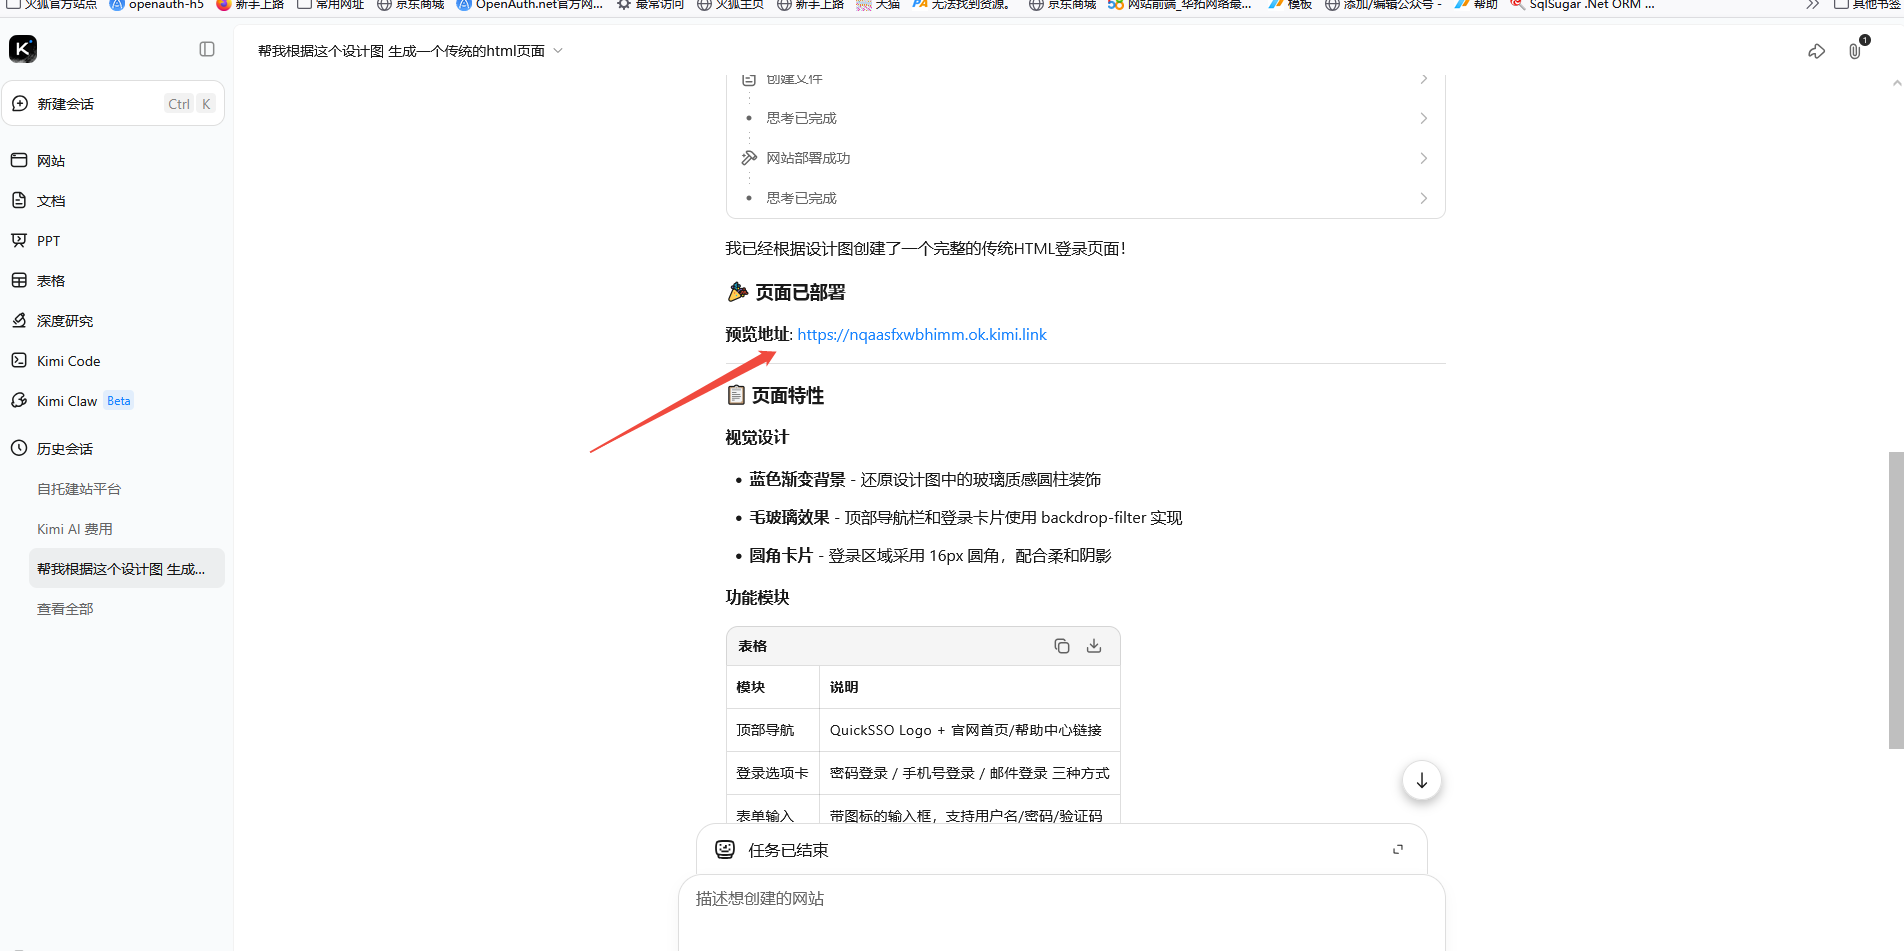Open the preview link nqaasfxwbhimm.ok.kimi.link
This screenshot has width=1904, height=951.
pos(922,334)
